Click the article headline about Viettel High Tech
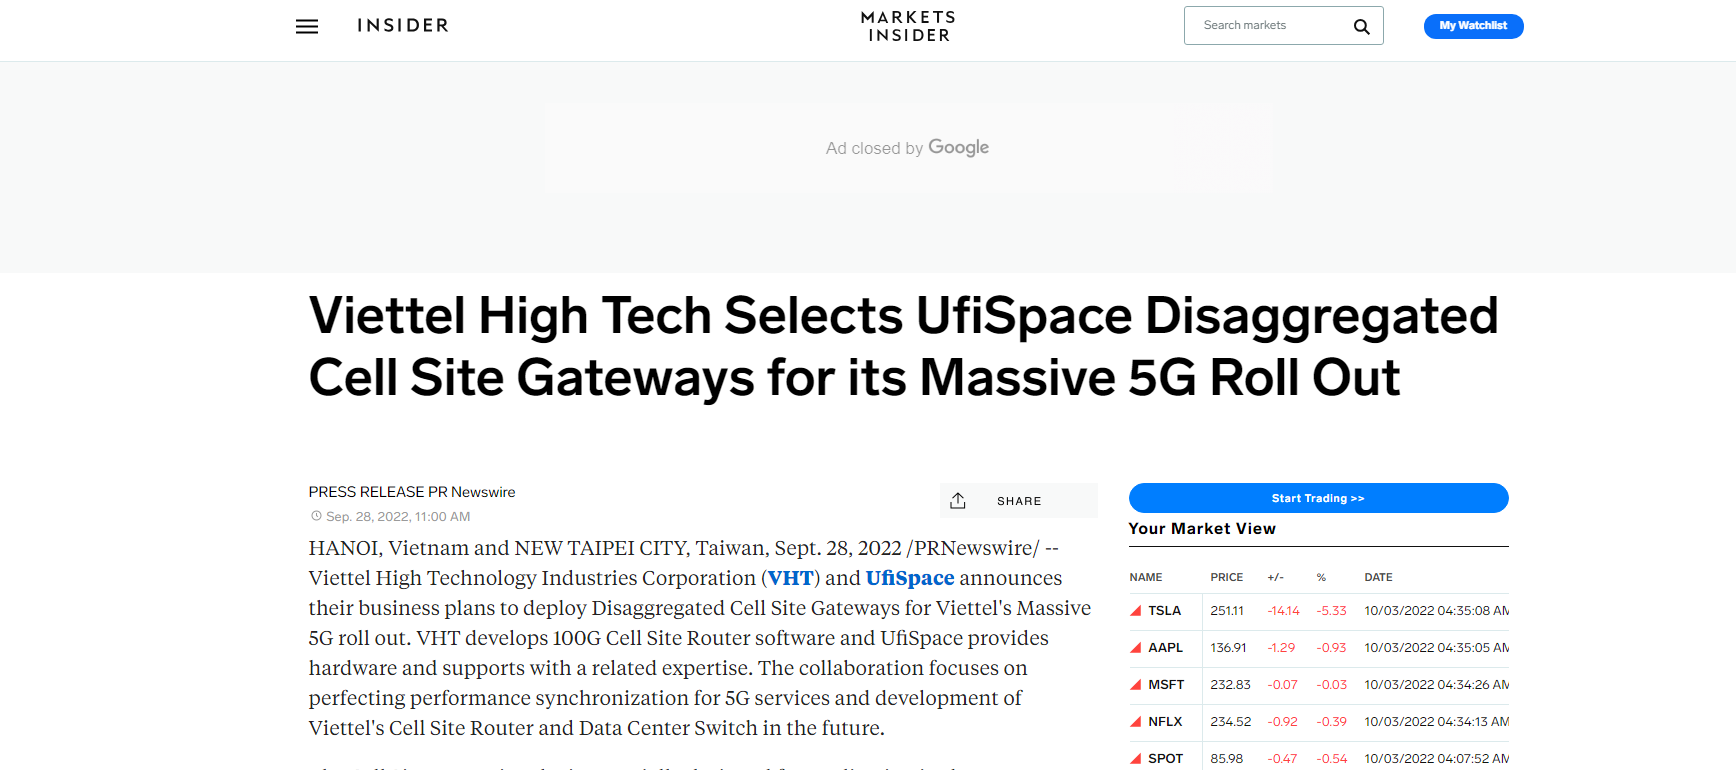Viewport: 1736px width, 770px height. 903,346
